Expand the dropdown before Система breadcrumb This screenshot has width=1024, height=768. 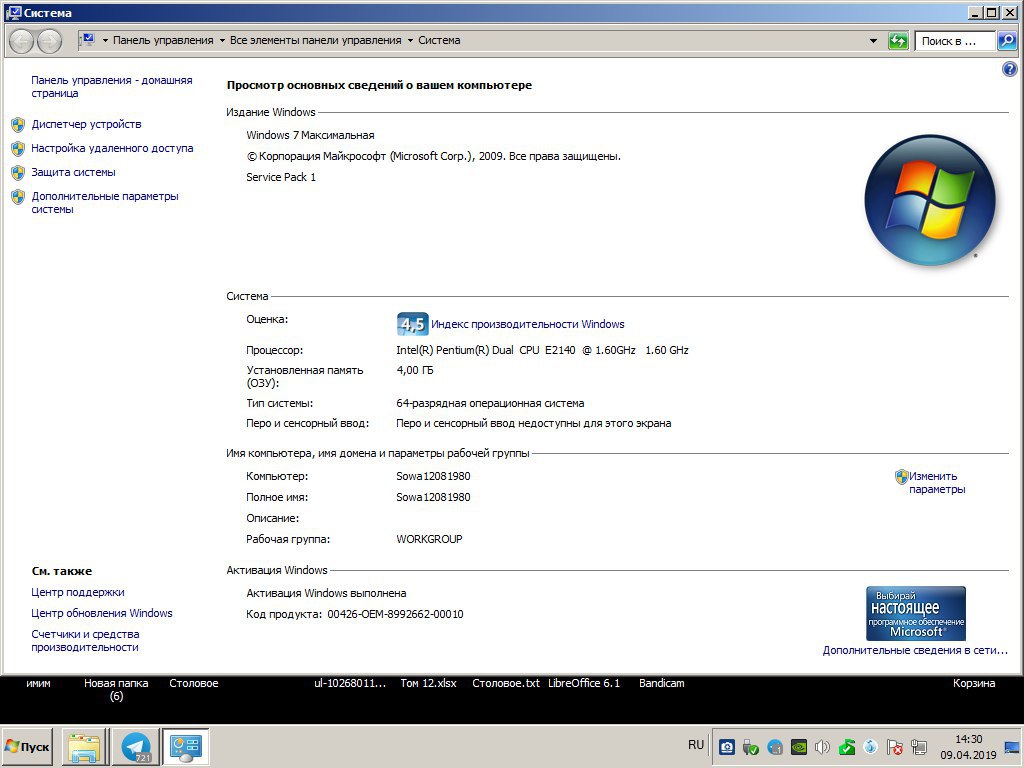(x=410, y=40)
